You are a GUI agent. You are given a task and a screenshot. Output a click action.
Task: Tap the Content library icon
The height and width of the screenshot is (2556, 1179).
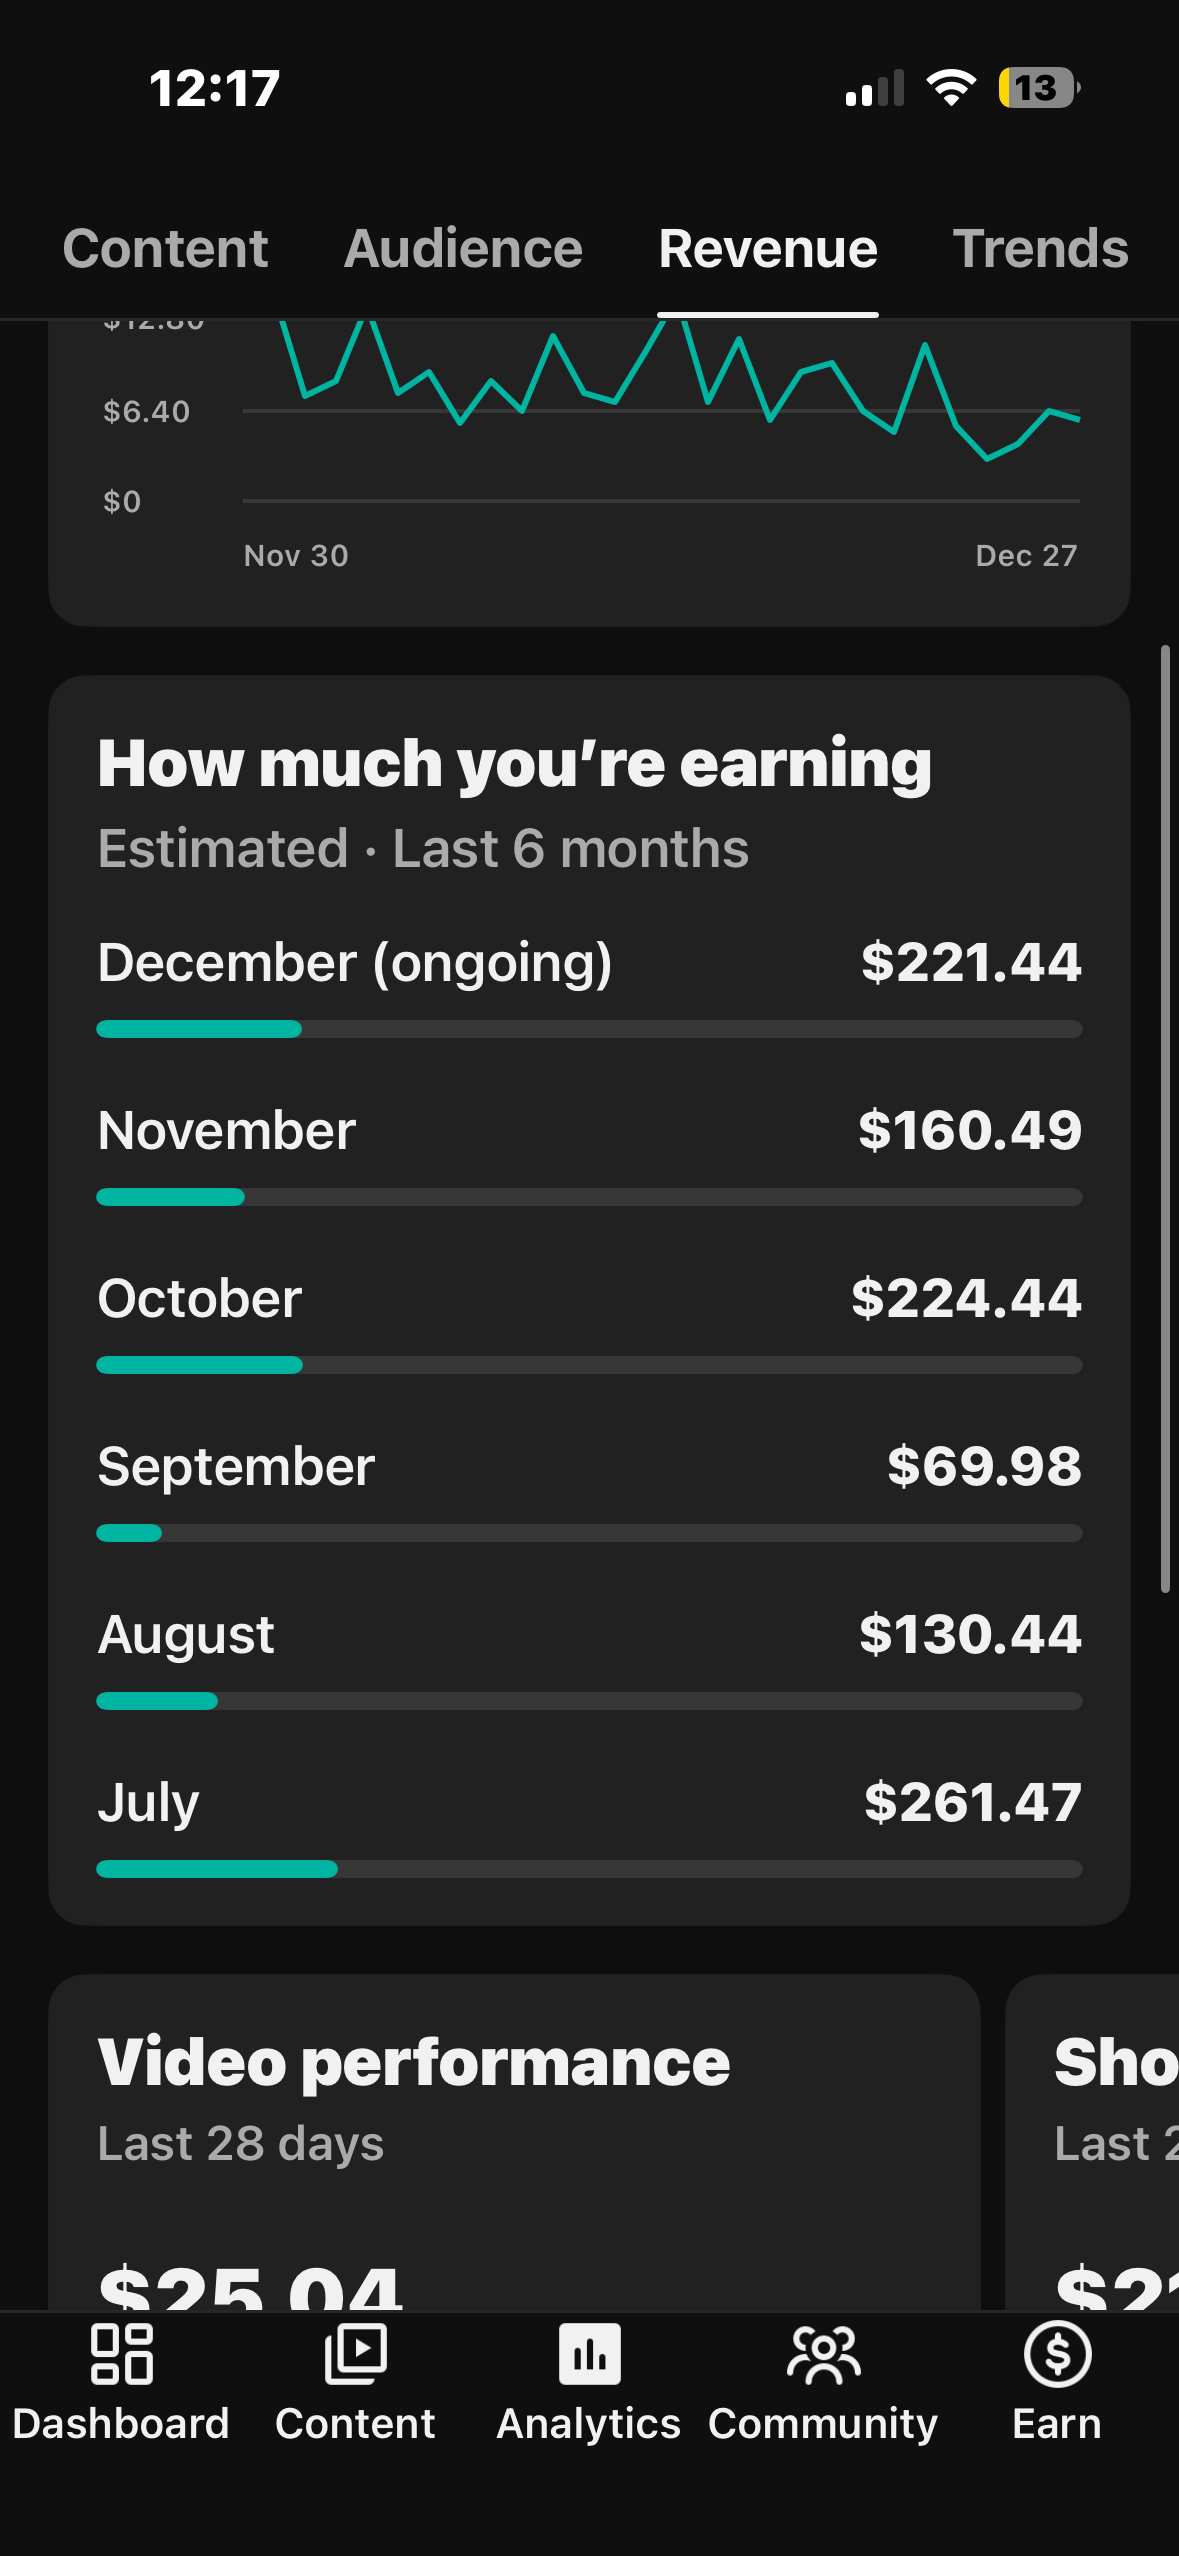355,2354
